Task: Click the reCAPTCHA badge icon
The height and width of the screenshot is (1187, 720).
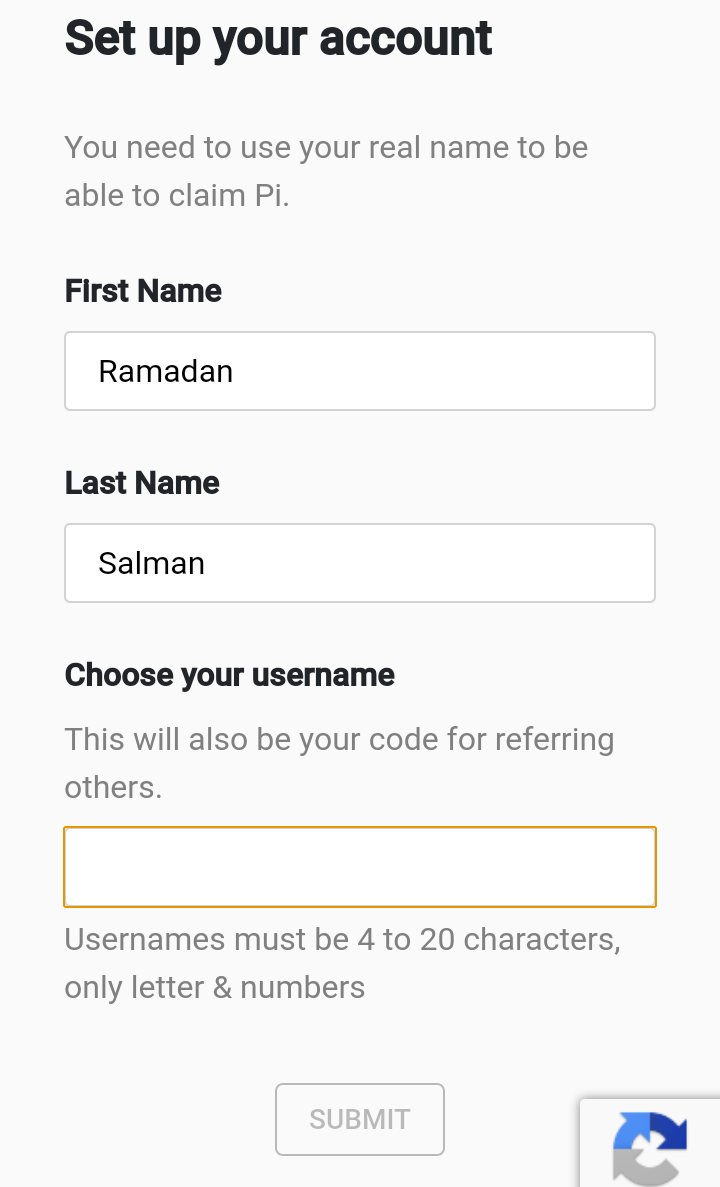Action: [x=650, y=1146]
